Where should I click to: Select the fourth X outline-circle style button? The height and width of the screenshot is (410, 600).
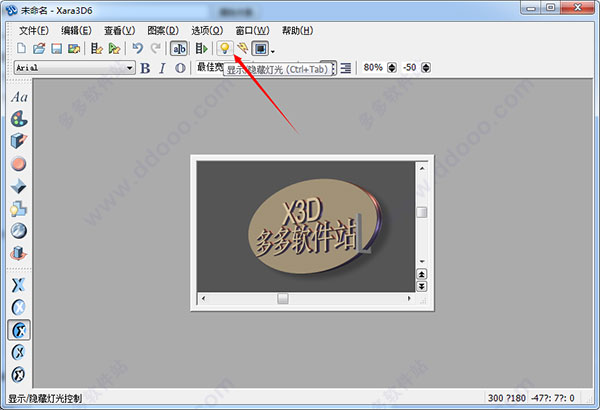click(18, 352)
